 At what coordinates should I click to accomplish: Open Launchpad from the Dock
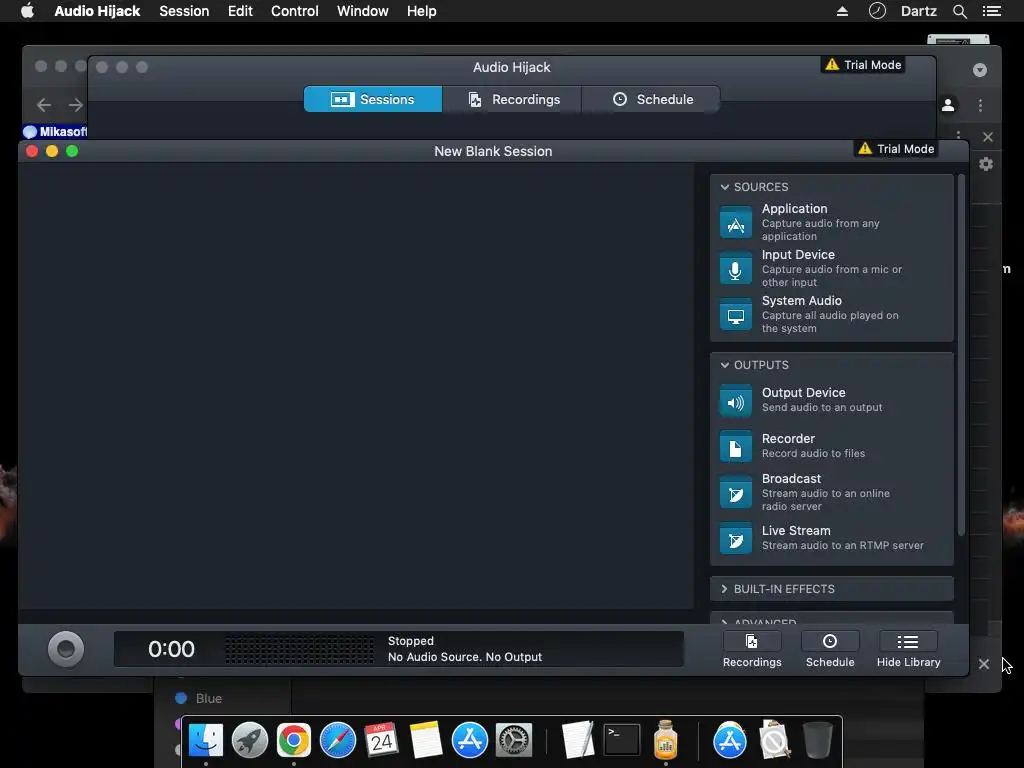[249, 740]
